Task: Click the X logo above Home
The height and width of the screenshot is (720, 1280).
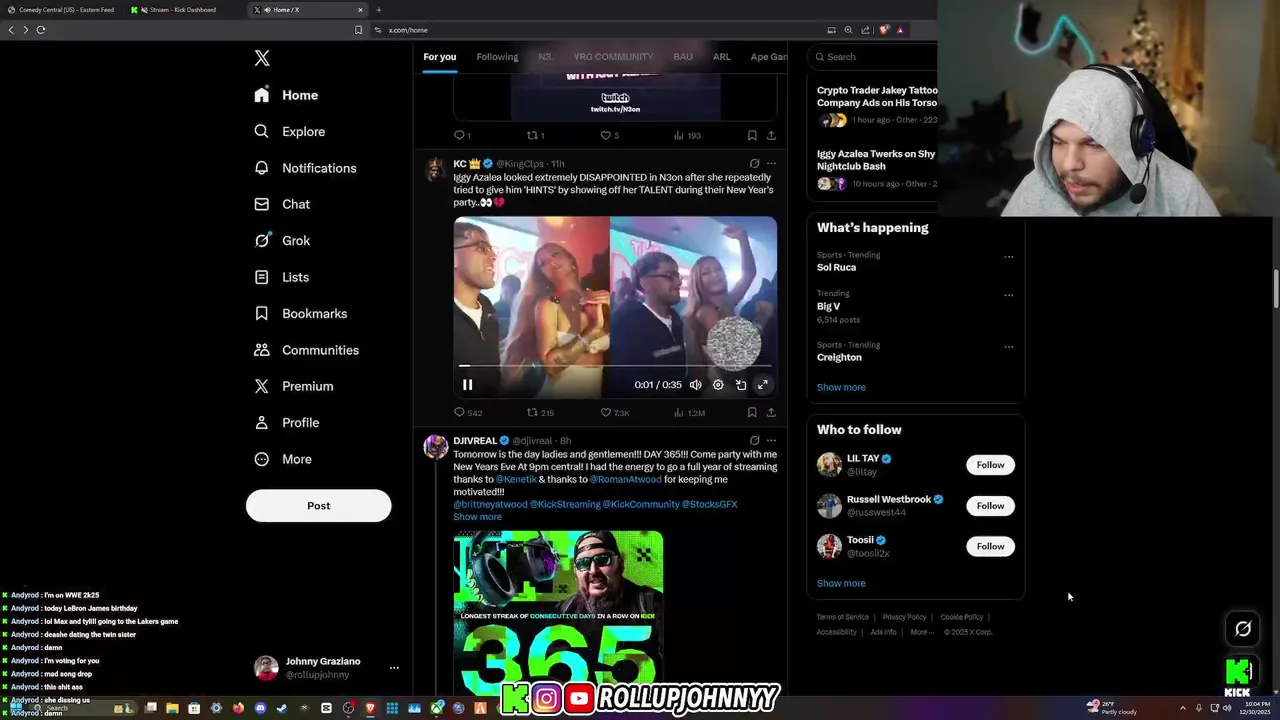Action: point(262,58)
